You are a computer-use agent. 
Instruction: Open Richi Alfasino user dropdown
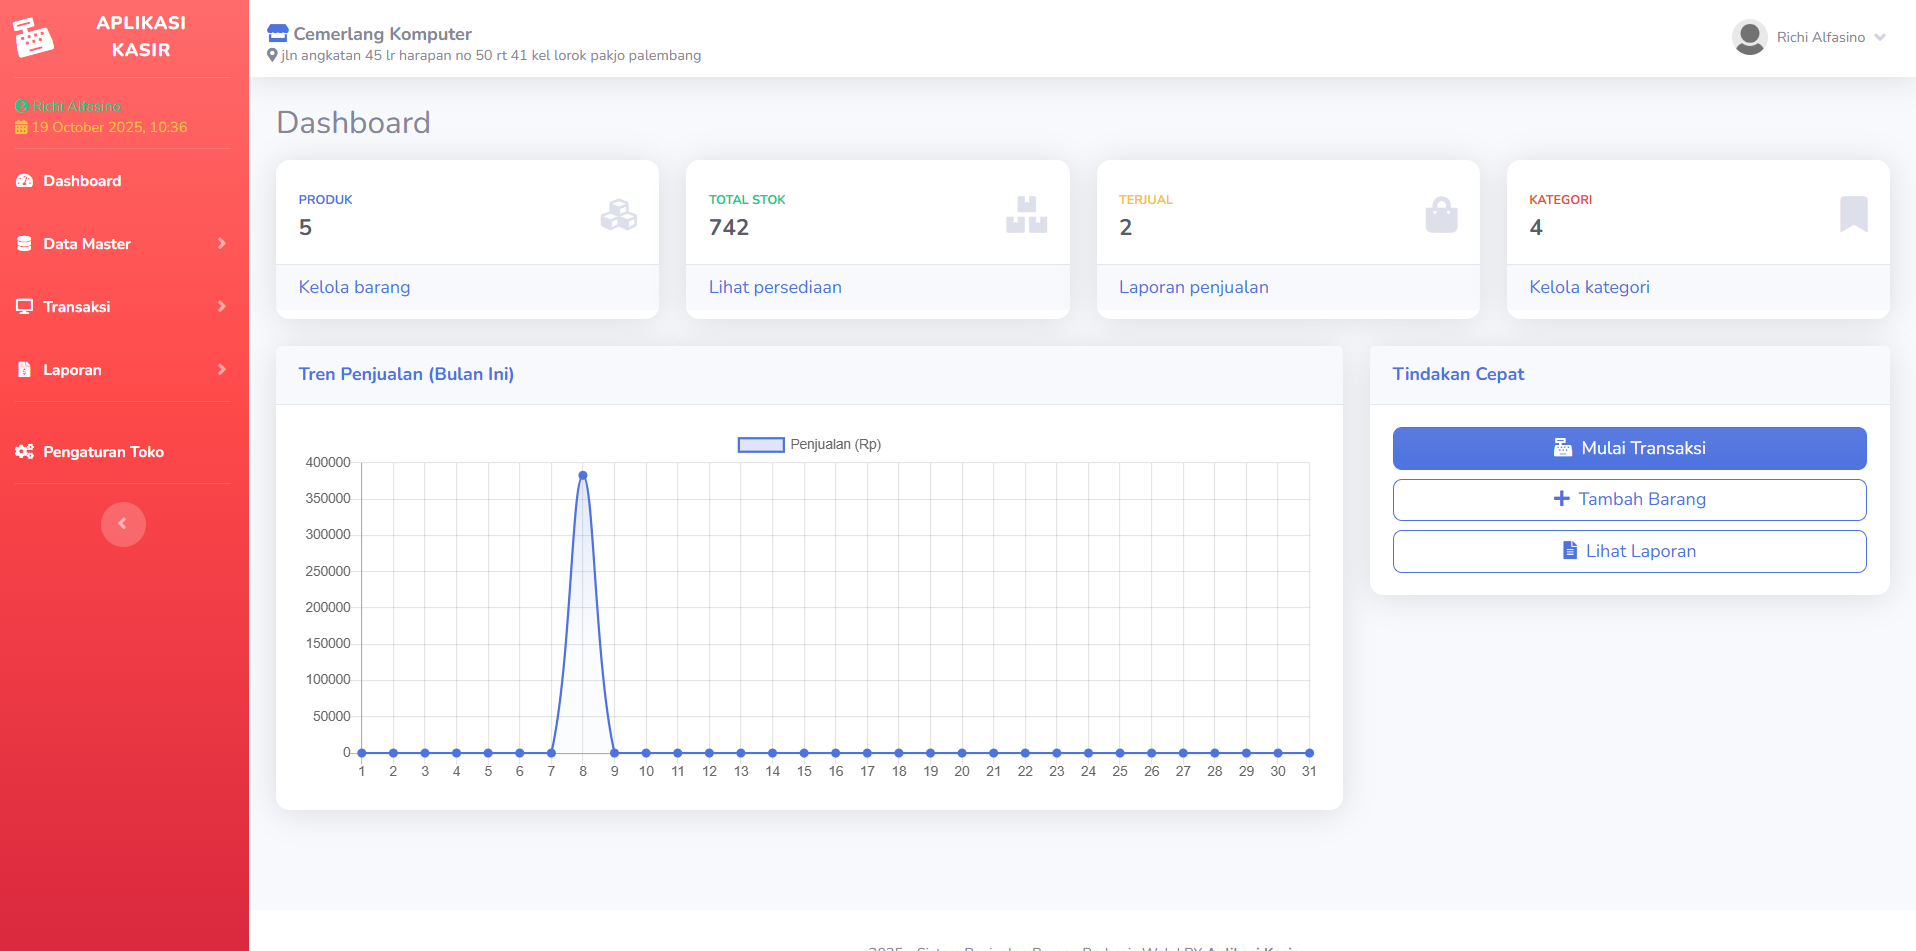click(1820, 37)
